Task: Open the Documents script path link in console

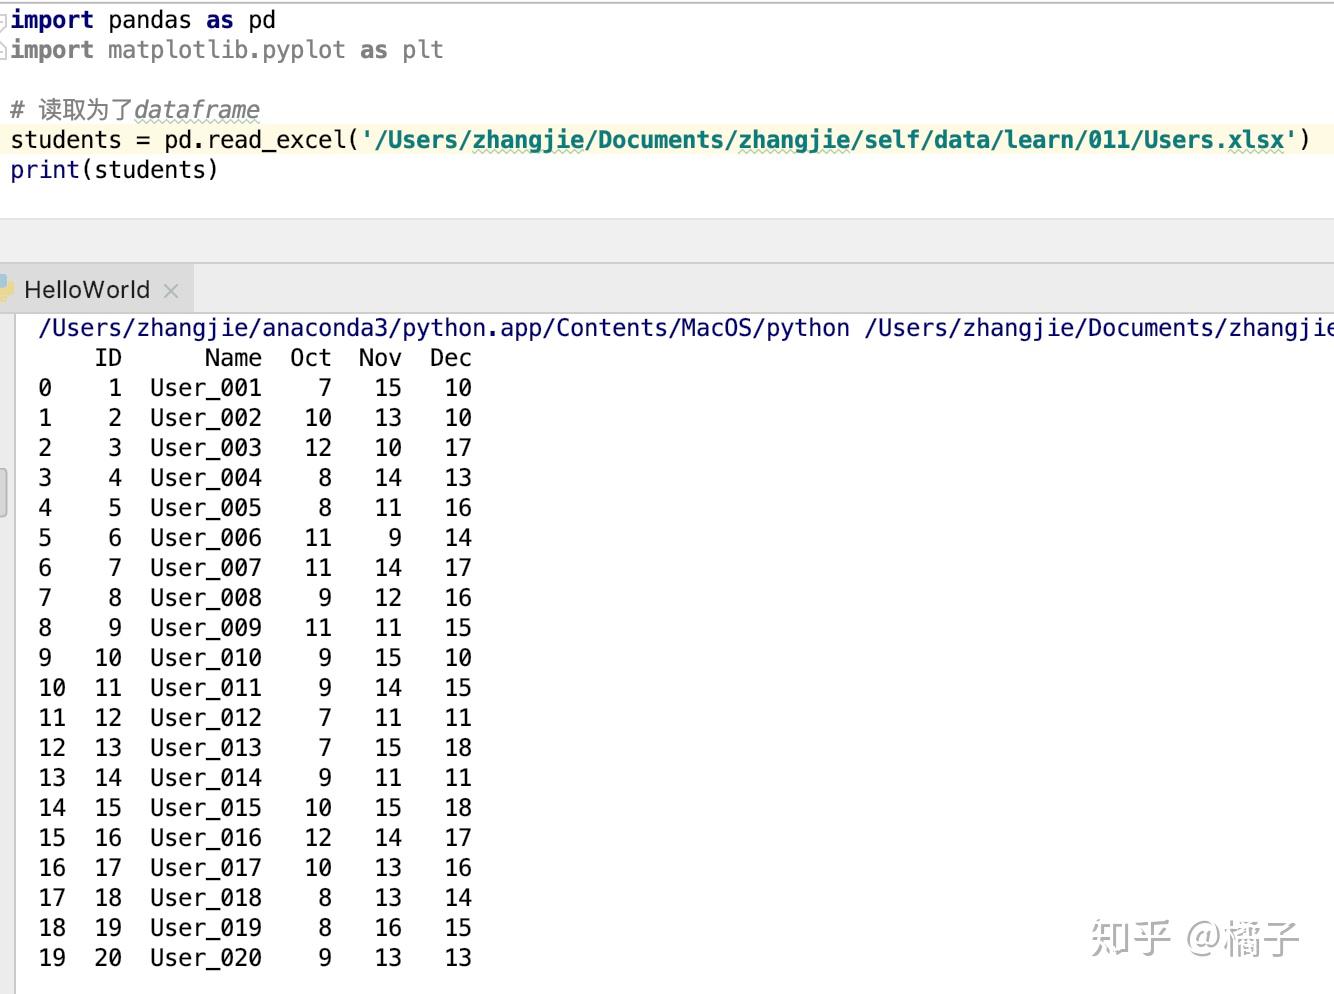Action: [x=1099, y=328]
